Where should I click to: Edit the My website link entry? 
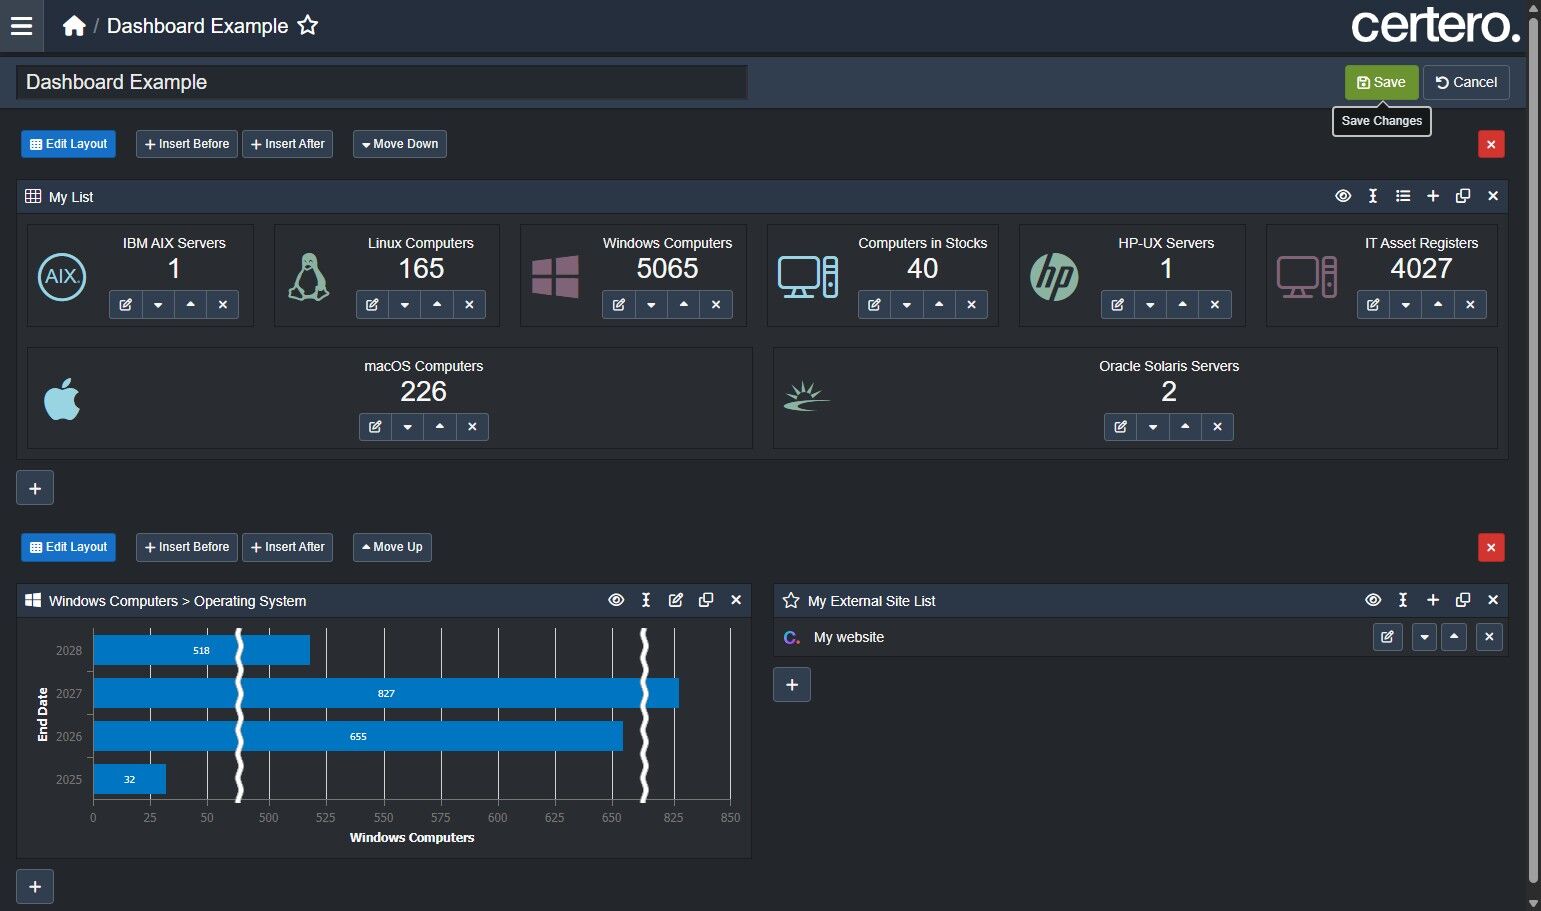tap(1387, 637)
